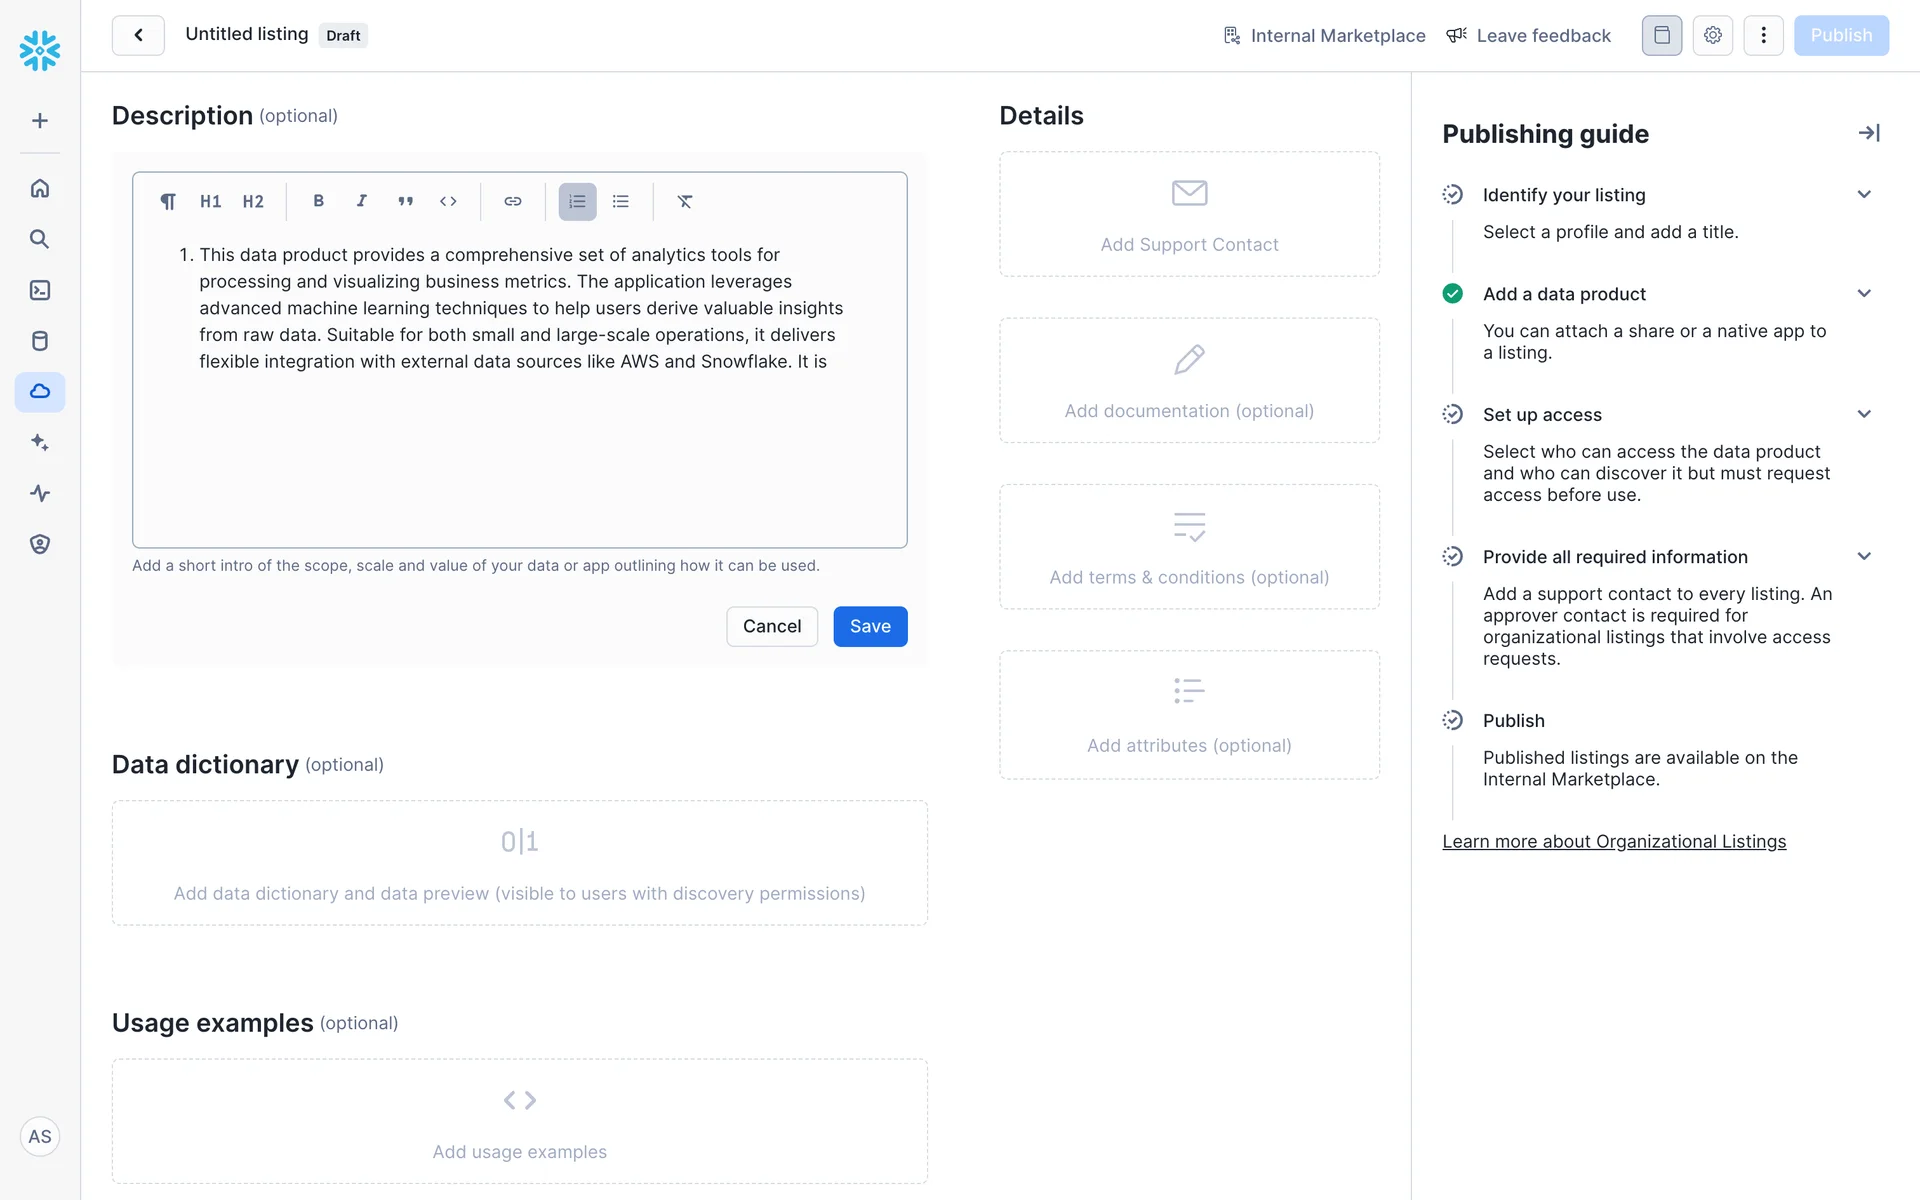Save the description

870,626
